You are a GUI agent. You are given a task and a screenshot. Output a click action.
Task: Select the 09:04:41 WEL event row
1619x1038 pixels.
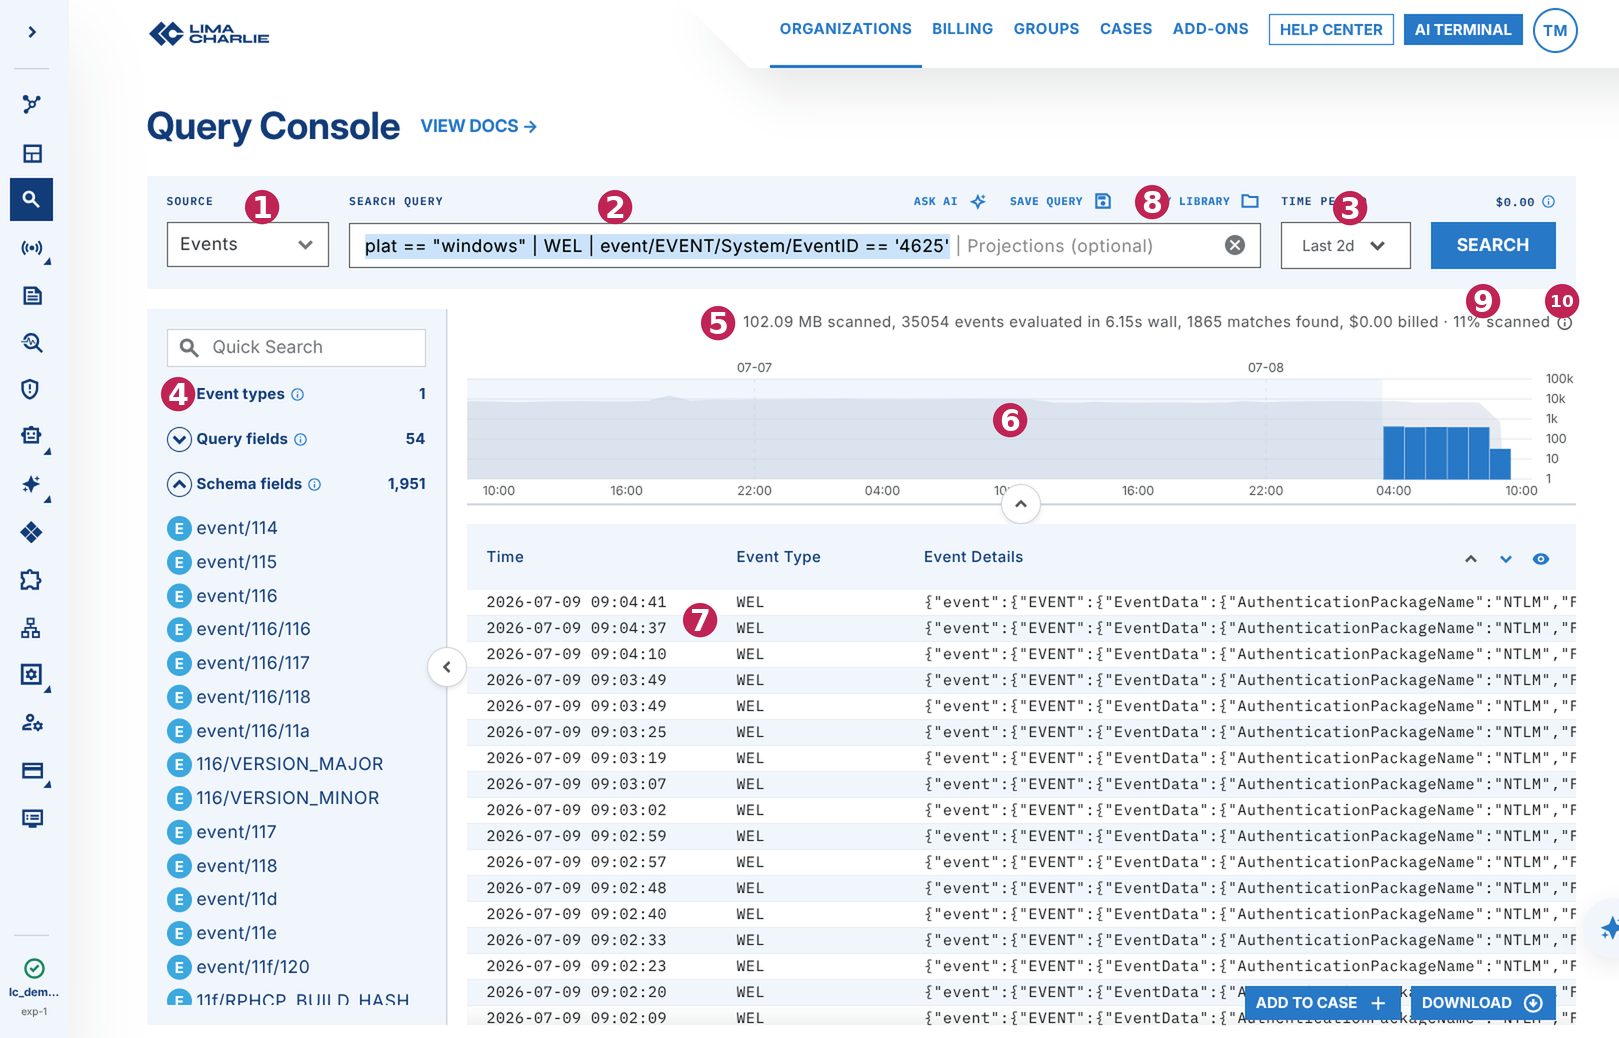(x=1021, y=602)
